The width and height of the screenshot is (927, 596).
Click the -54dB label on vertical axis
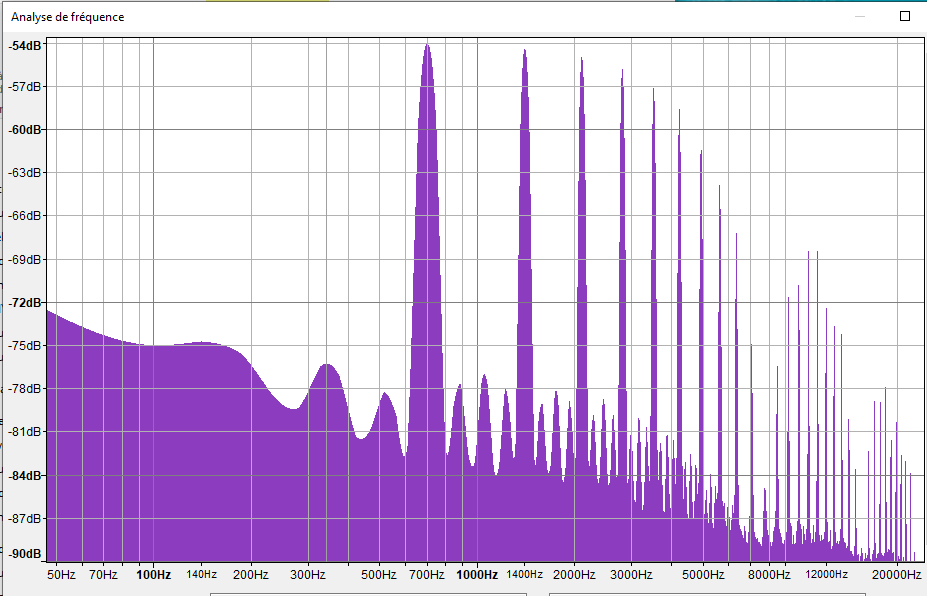[x=25, y=45]
